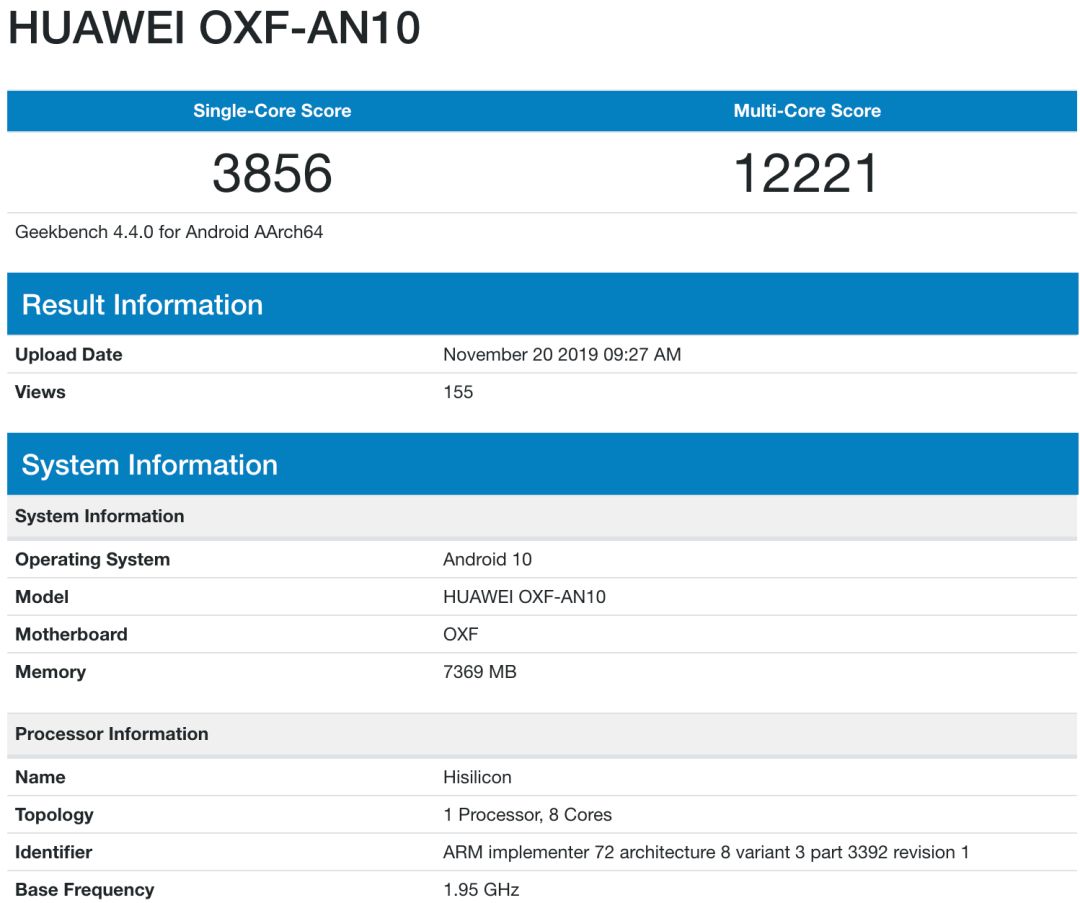Select the motherboard value OXF

pos(460,634)
